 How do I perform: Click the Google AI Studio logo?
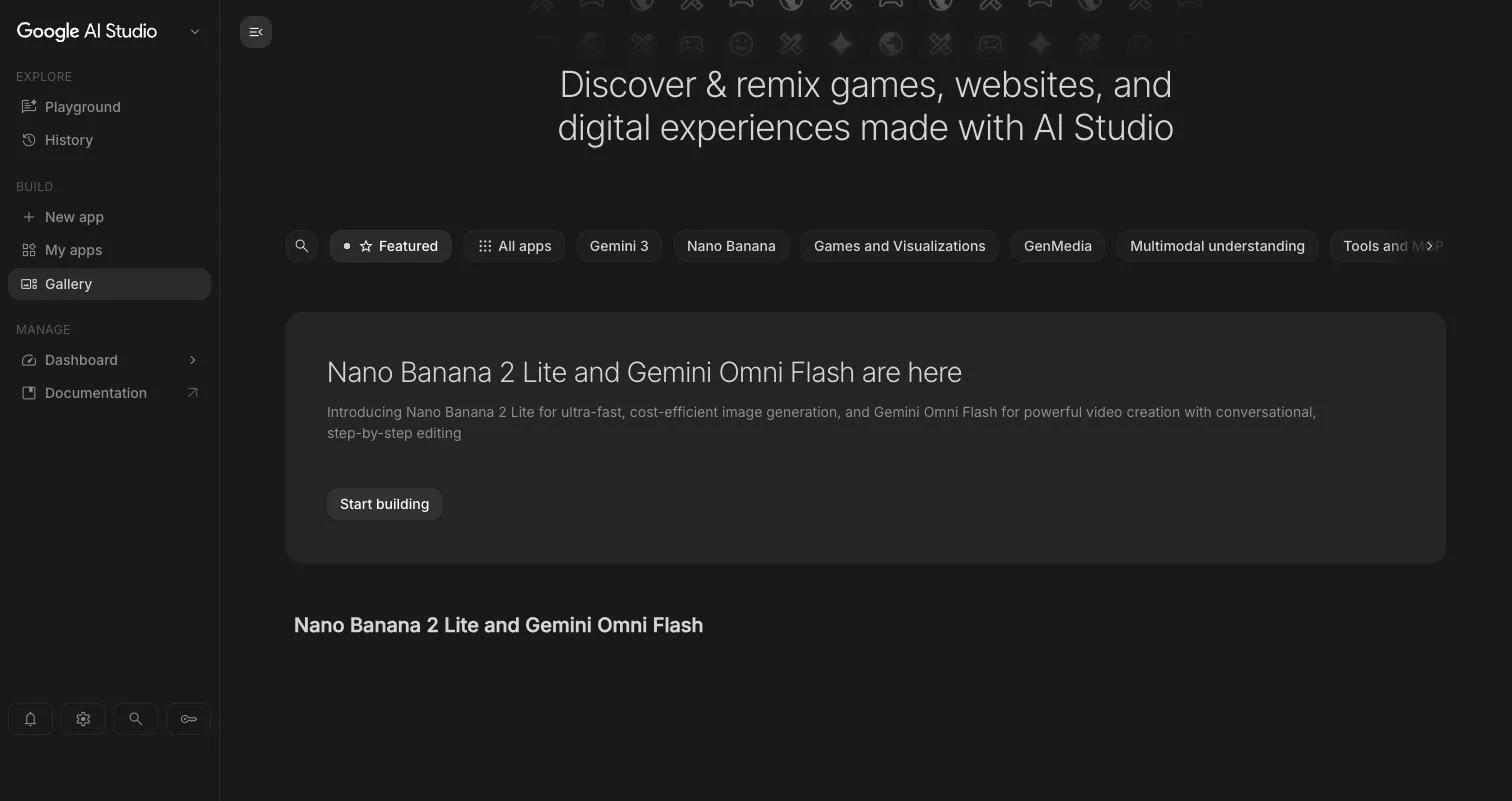(x=87, y=31)
